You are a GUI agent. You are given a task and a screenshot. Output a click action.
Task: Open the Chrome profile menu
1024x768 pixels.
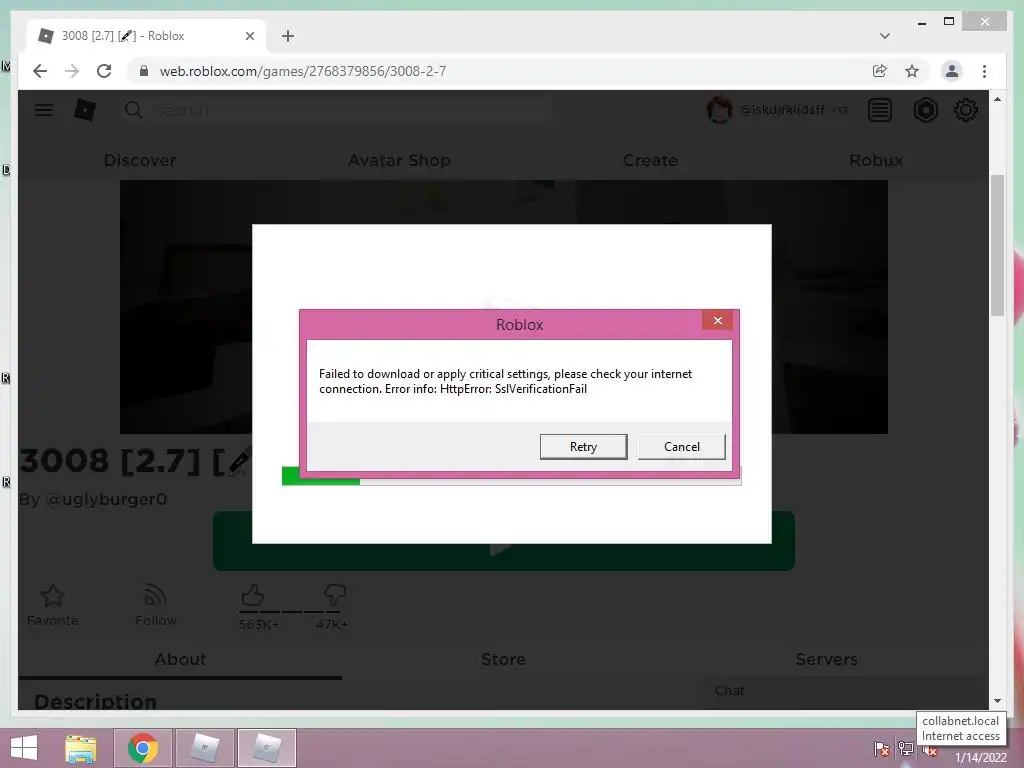(952, 71)
